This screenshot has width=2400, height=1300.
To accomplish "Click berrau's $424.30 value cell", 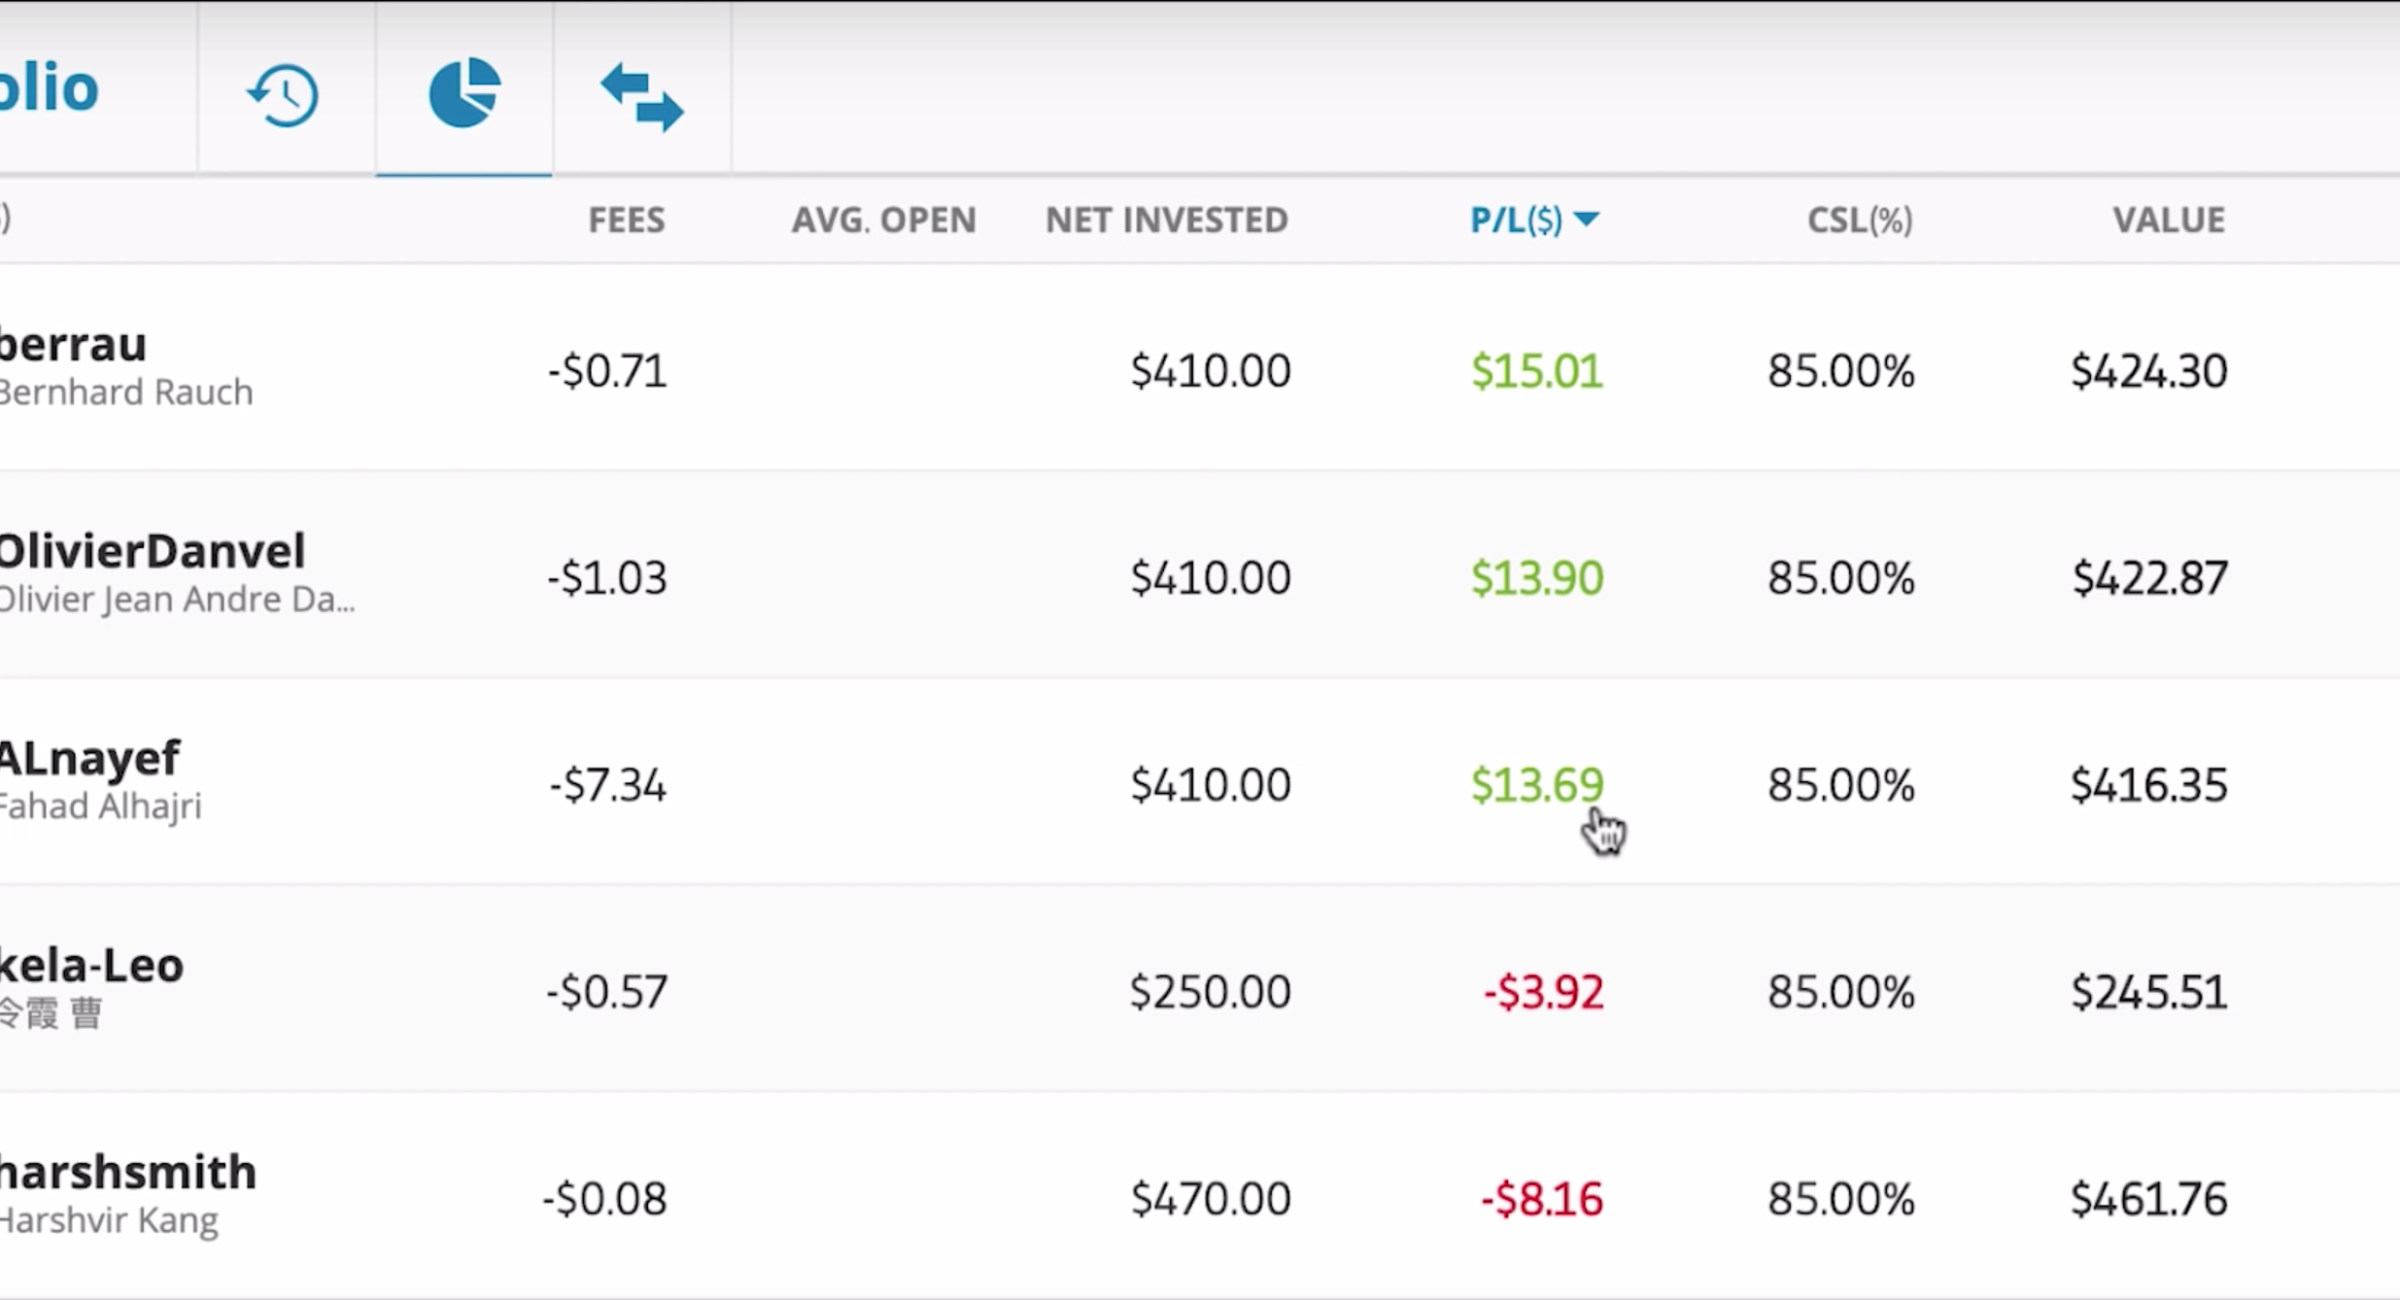I will click(x=2147, y=370).
